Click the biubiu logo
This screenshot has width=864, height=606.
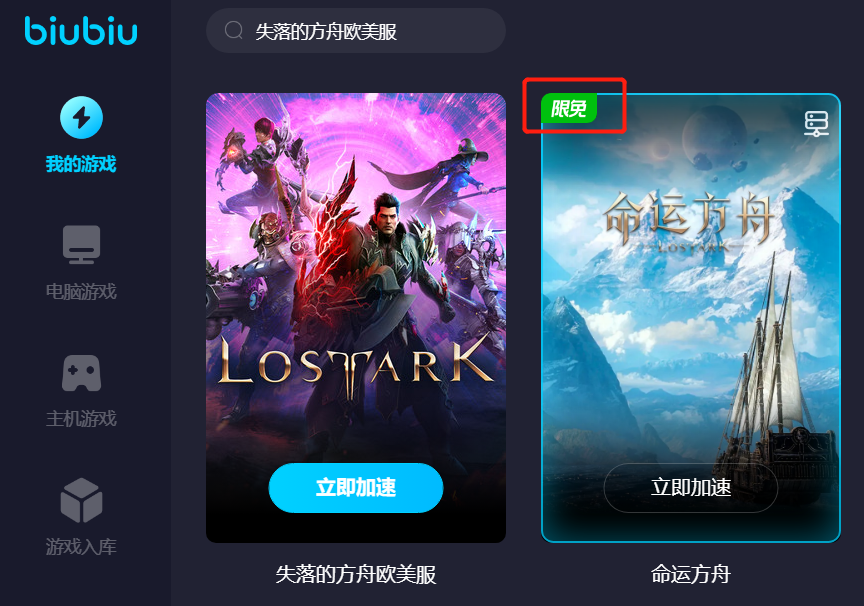pyautogui.click(x=81, y=30)
